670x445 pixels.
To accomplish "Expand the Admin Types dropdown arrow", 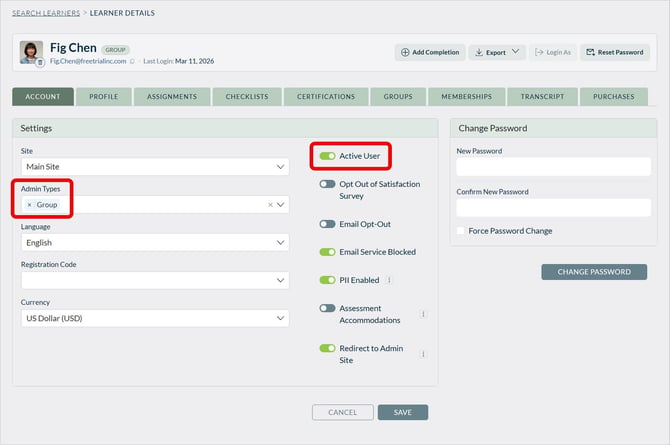I will (280, 205).
